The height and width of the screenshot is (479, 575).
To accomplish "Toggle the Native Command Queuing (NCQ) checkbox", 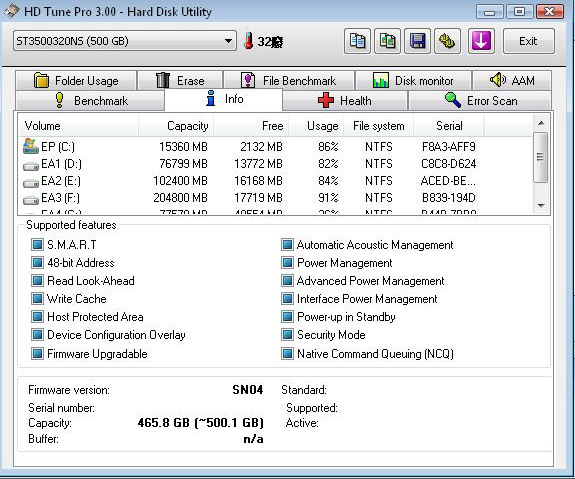I will 288,354.
